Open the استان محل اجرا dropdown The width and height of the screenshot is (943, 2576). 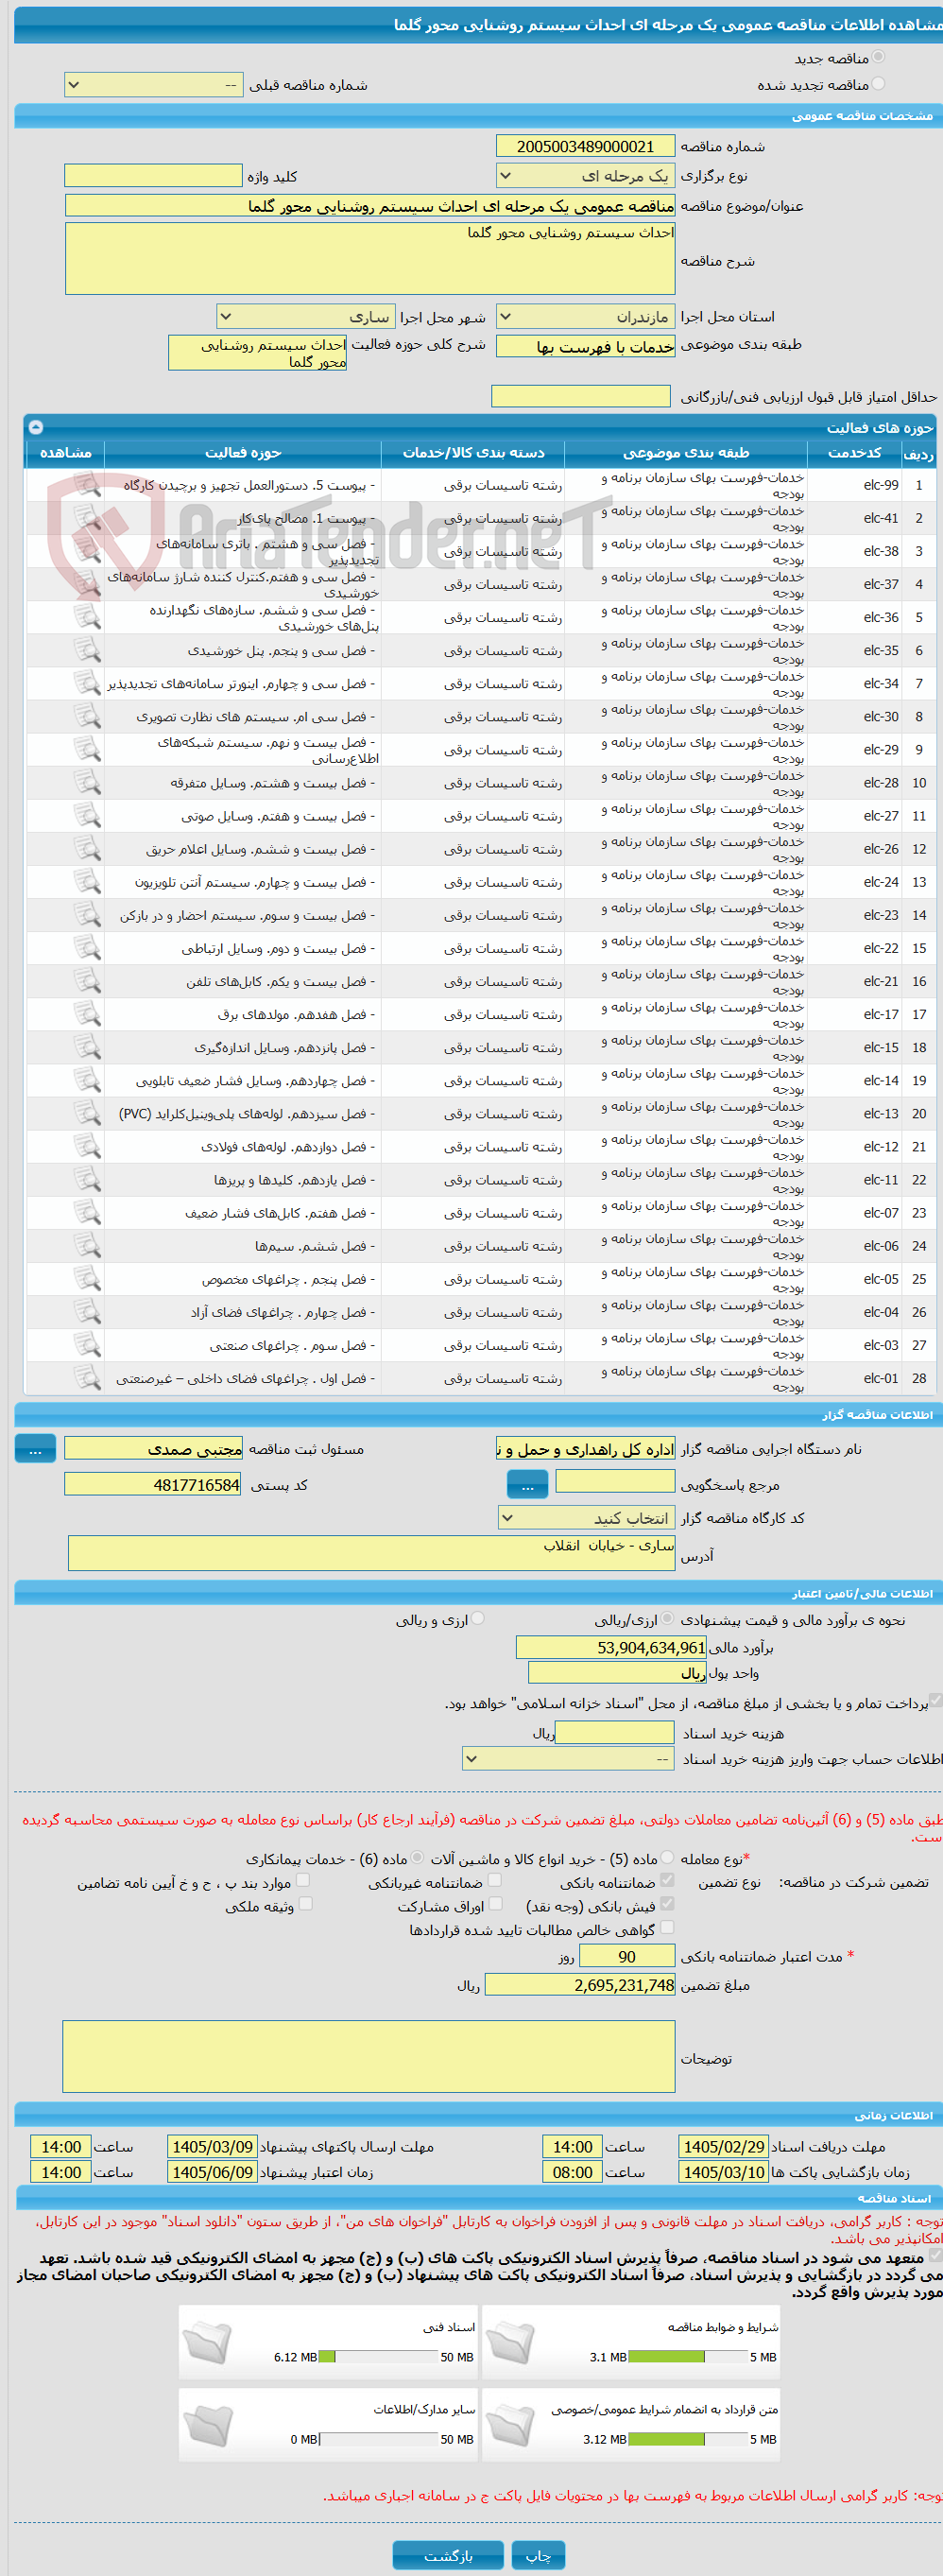(x=586, y=317)
